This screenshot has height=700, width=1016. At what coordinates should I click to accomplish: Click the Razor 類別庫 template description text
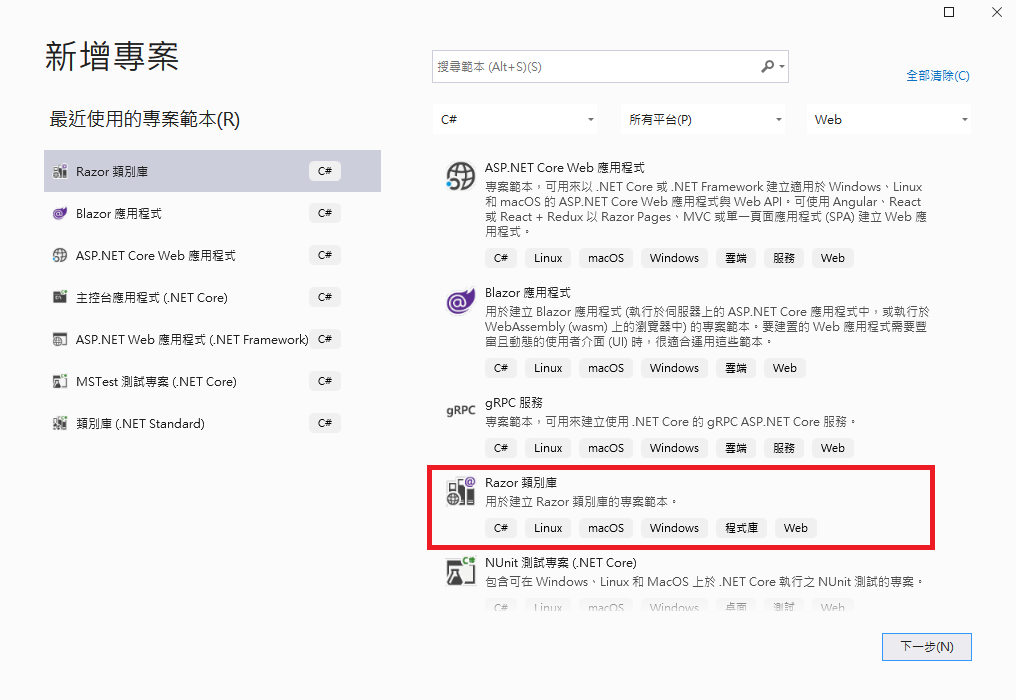coord(581,502)
